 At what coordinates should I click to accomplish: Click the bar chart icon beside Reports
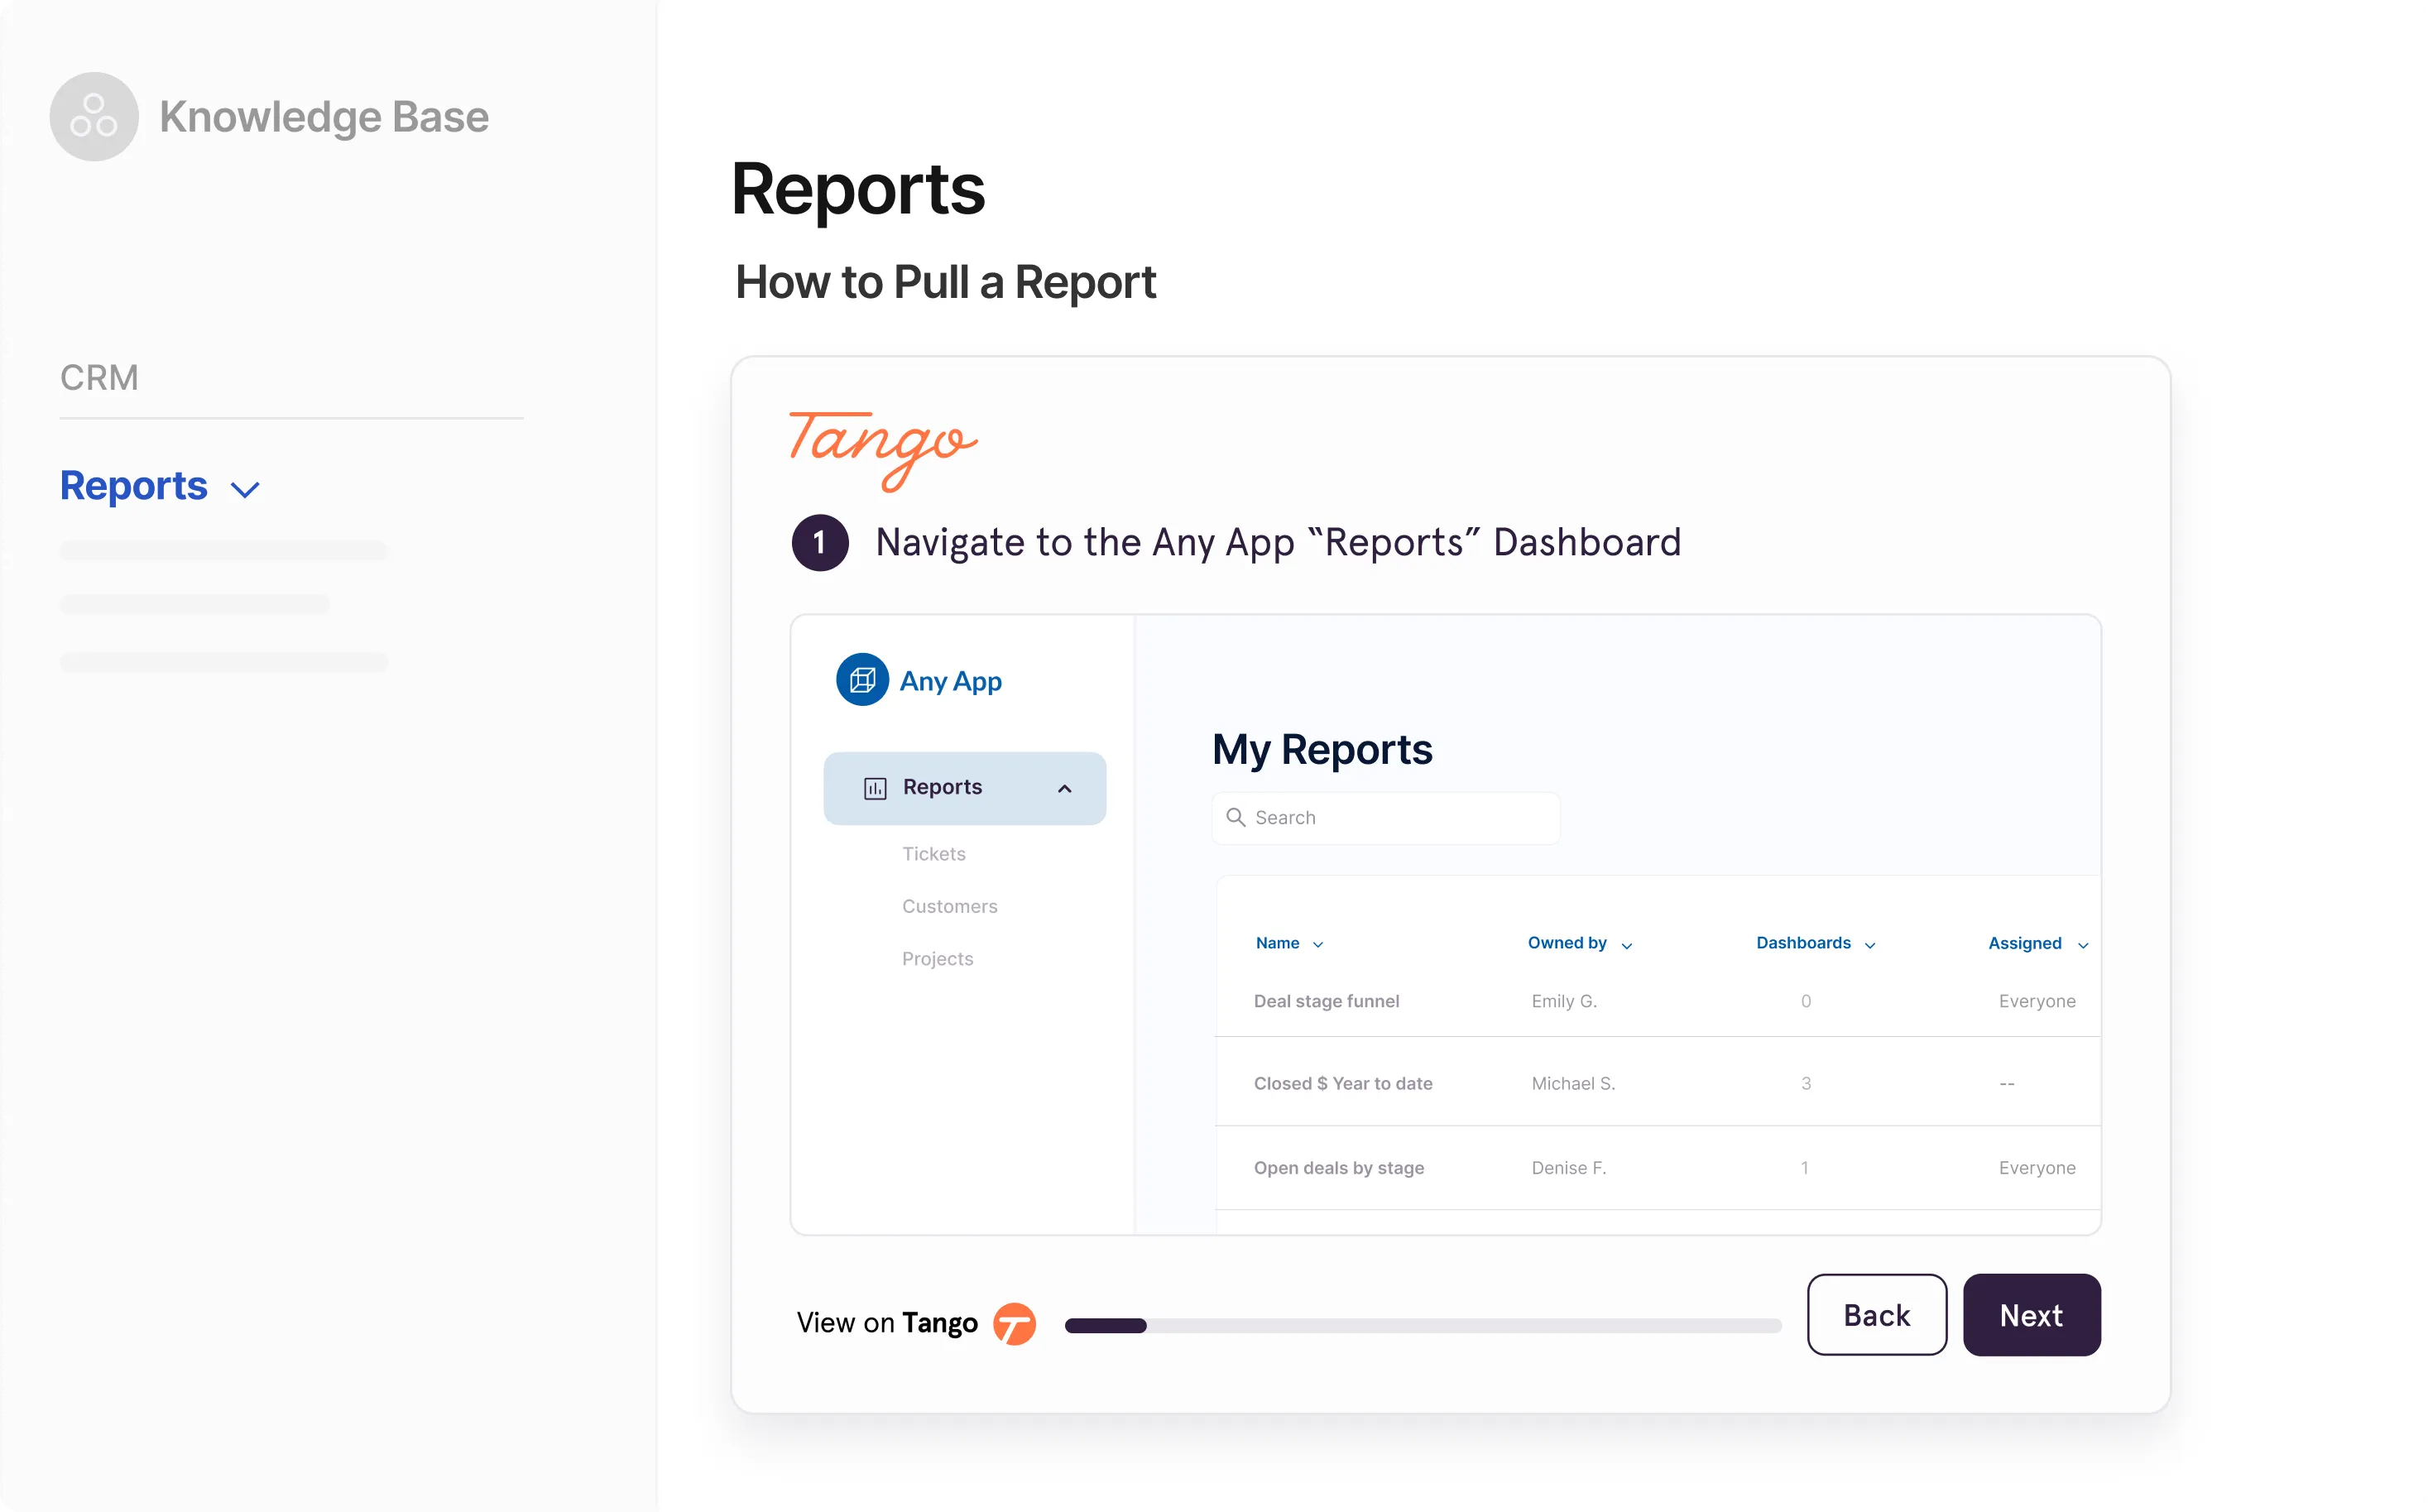(x=875, y=788)
